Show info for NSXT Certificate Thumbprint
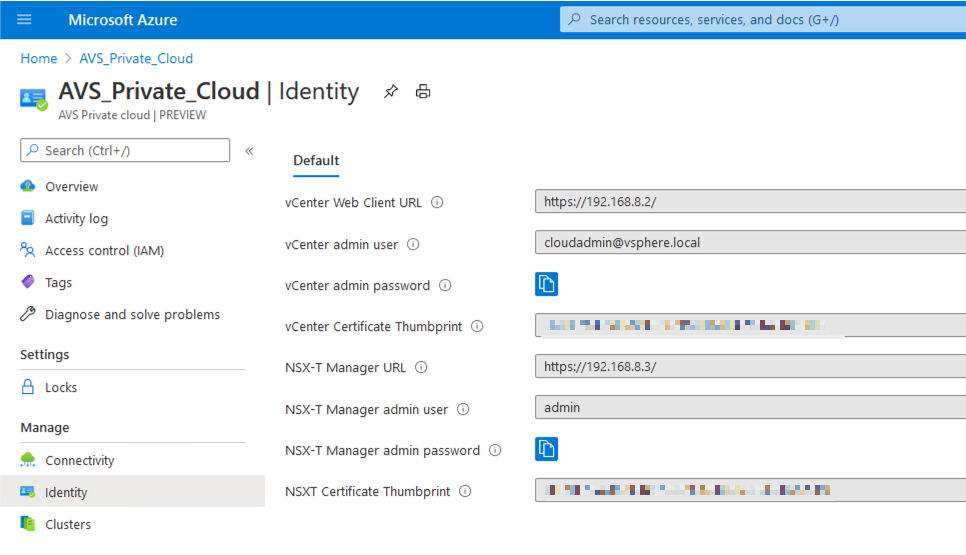The image size is (966, 555). [x=465, y=491]
